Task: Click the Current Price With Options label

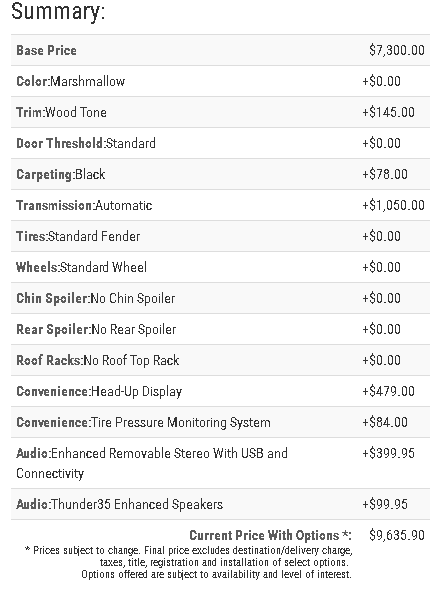Action: tap(270, 535)
